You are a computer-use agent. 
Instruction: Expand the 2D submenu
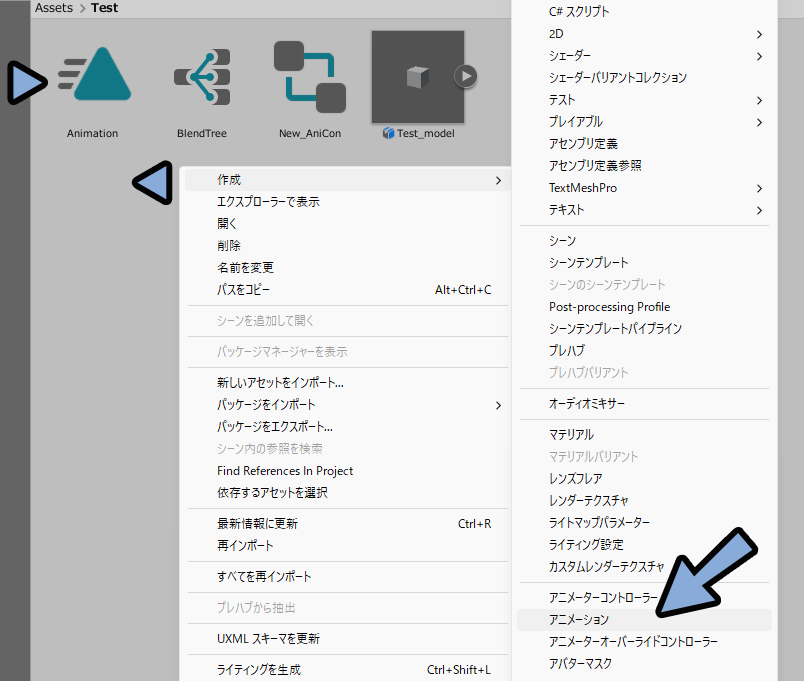(x=645, y=34)
